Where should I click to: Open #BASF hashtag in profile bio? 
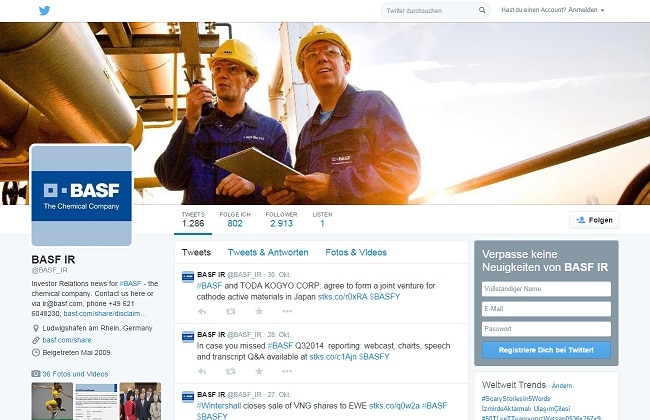click(x=130, y=284)
